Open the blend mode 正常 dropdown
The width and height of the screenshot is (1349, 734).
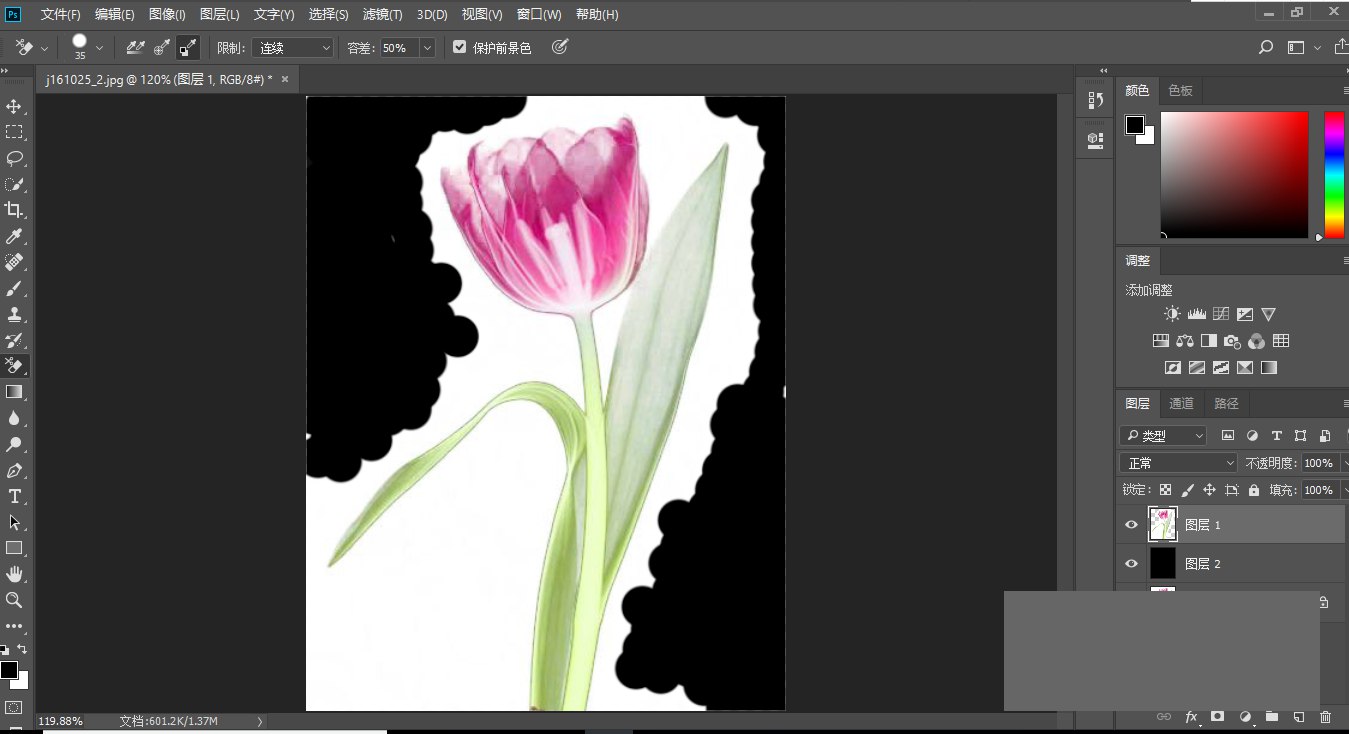click(x=1177, y=462)
